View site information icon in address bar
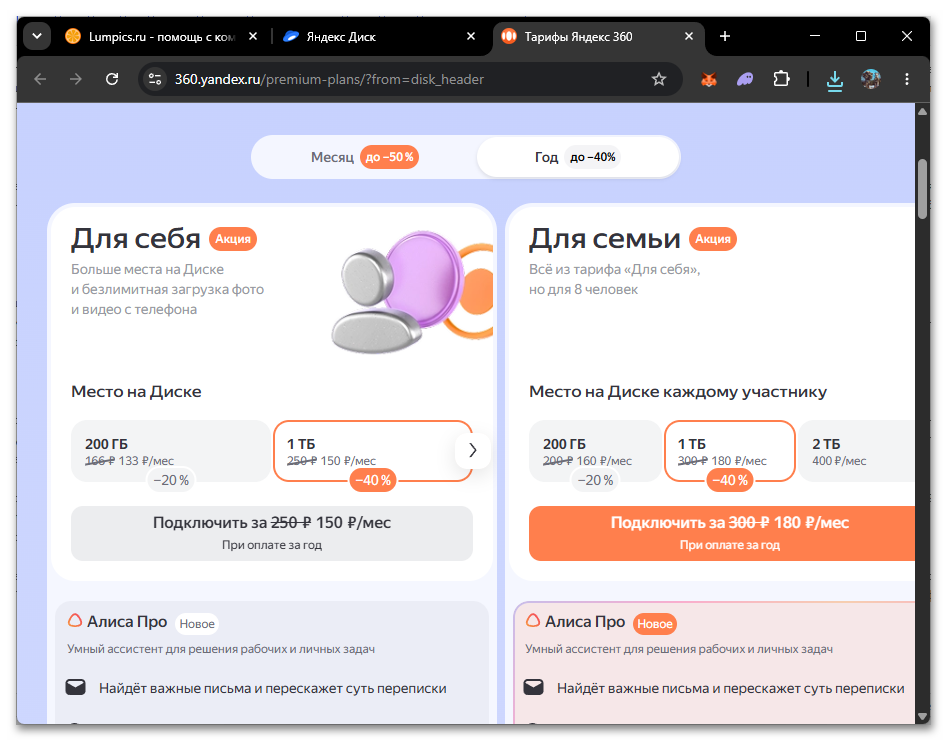947x741 pixels. pos(155,79)
